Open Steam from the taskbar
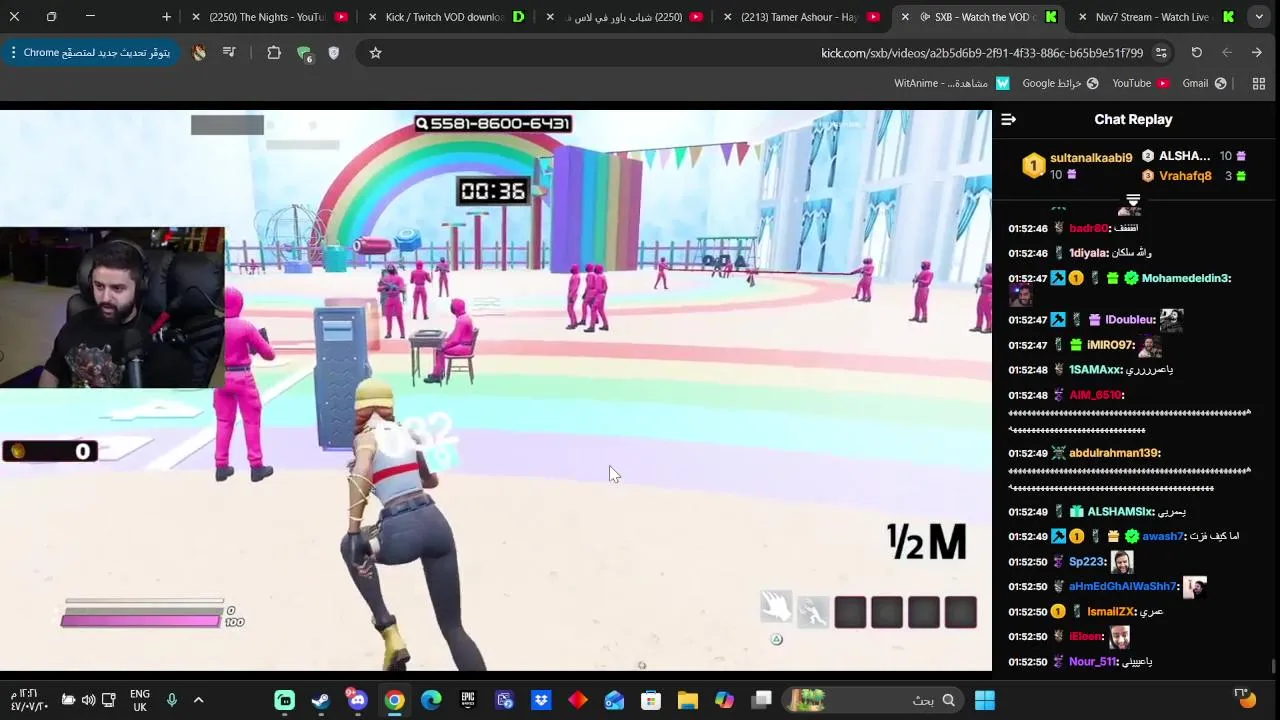 (321, 700)
